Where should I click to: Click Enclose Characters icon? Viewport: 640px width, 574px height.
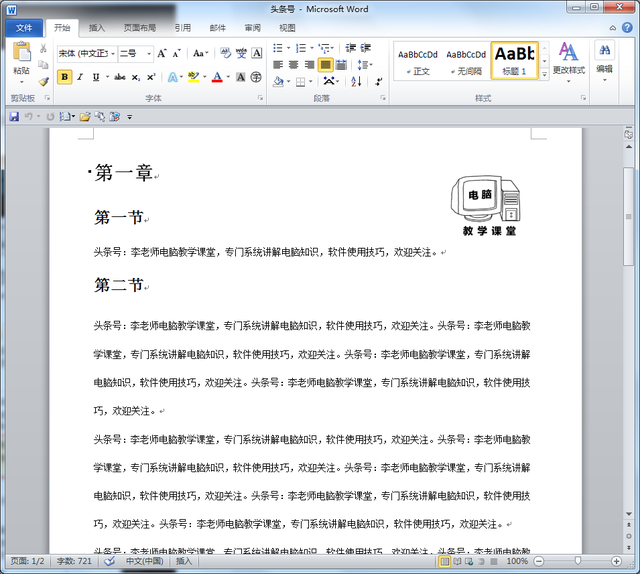pyautogui.click(x=256, y=77)
